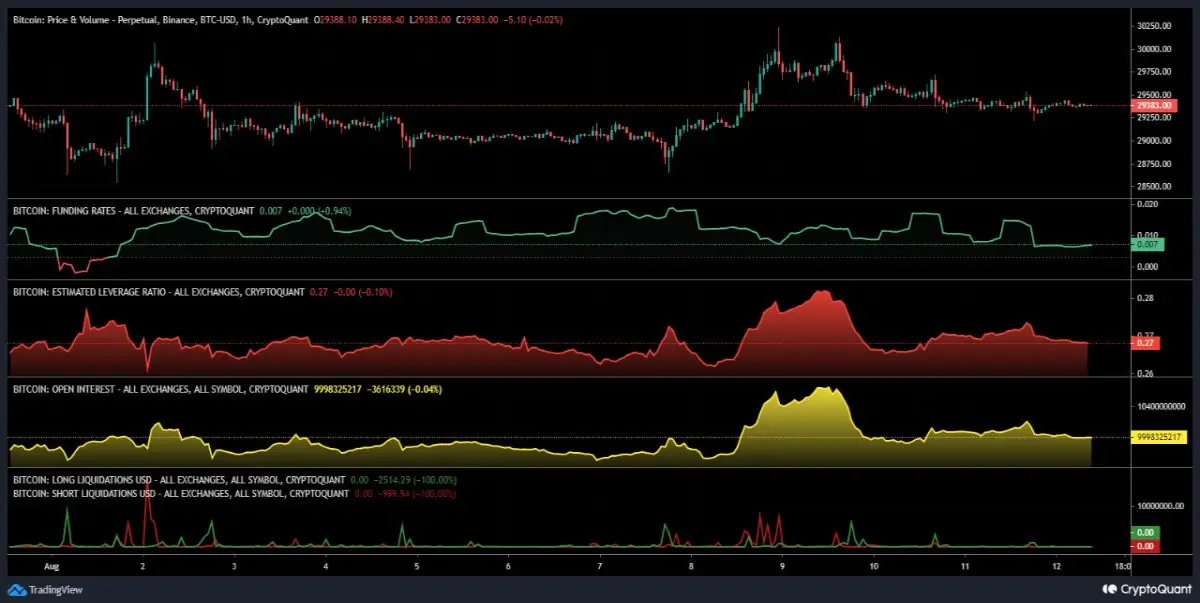Screen dimensions: 1200x603
Task: Click the green funding rate tag 0.007 on axis
Action: click(1146, 244)
